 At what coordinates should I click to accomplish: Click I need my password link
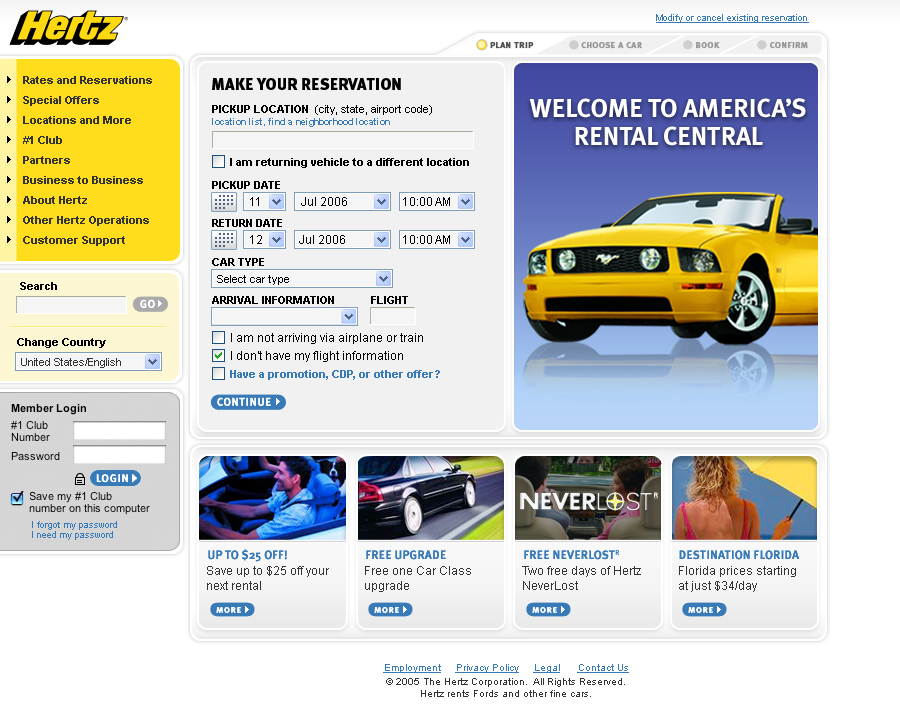(x=72, y=535)
